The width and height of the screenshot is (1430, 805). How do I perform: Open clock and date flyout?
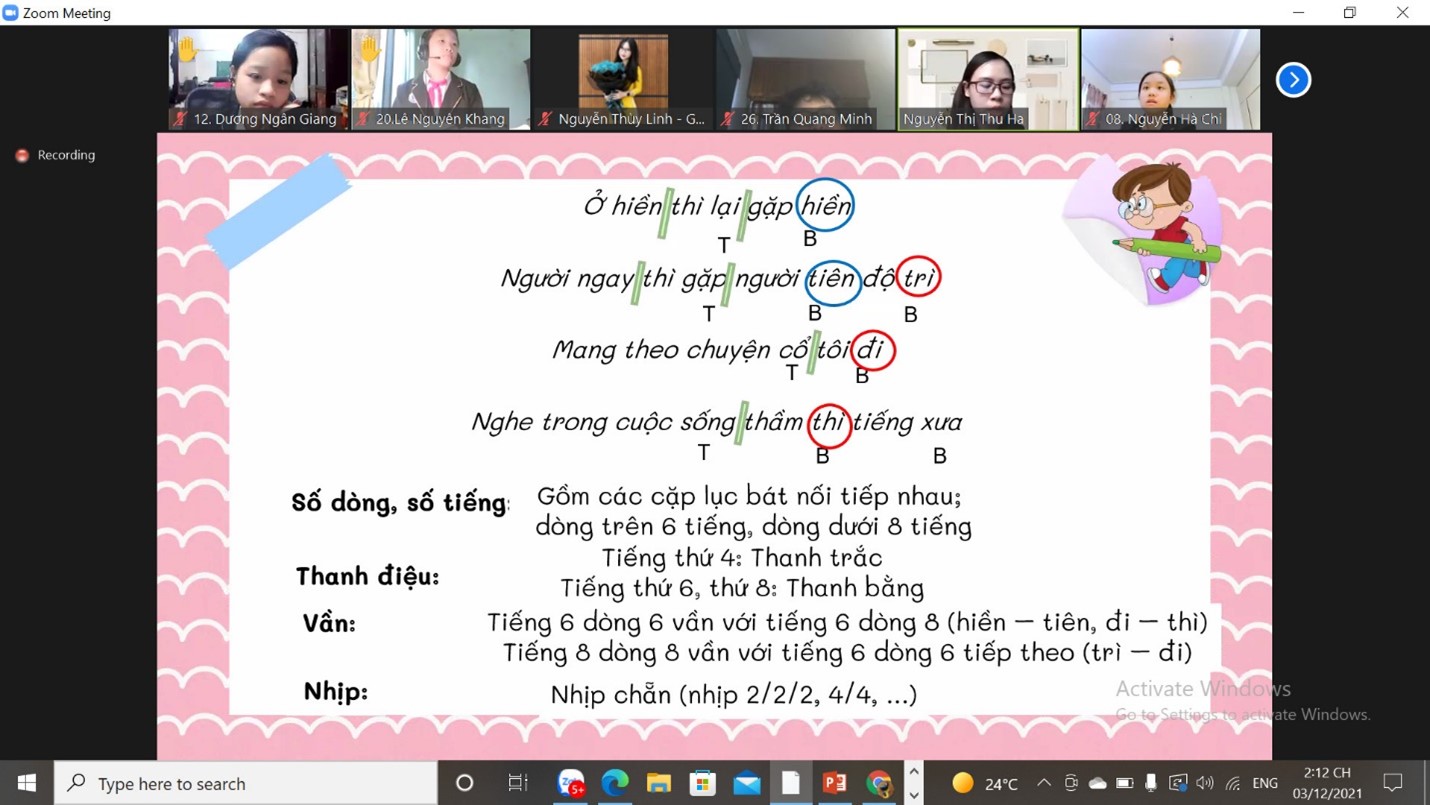(x=1327, y=783)
